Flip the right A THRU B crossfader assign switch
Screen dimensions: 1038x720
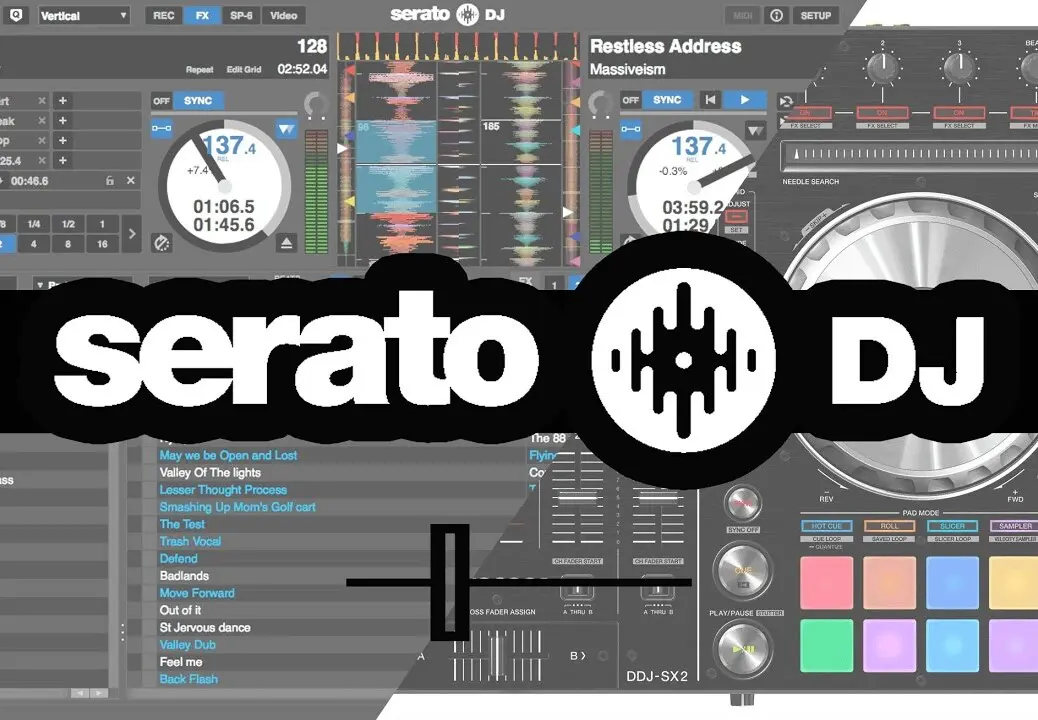pos(657,590)
